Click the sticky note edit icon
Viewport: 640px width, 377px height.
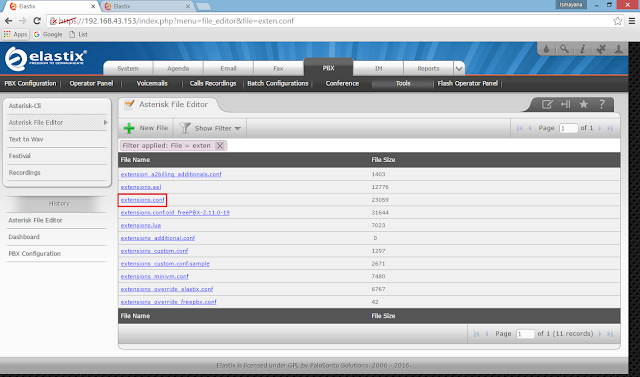547,104
